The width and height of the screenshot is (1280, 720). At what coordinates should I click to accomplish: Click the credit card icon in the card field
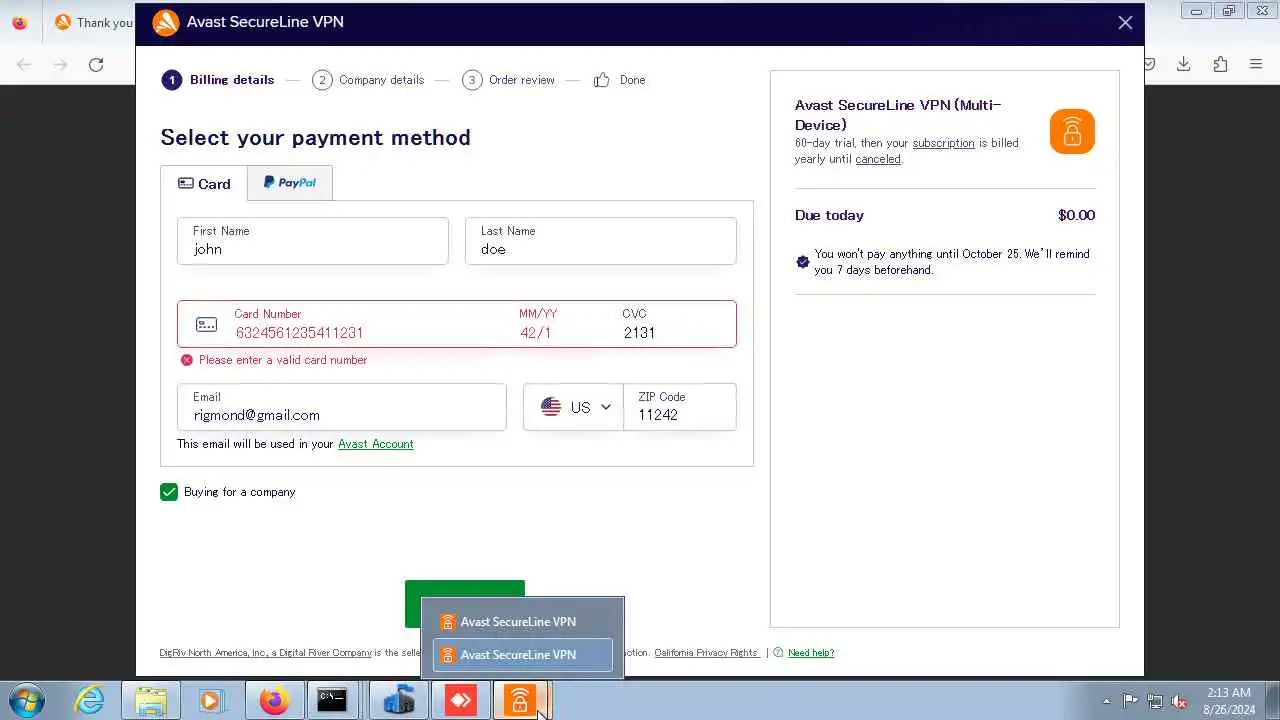pos(206,324)
